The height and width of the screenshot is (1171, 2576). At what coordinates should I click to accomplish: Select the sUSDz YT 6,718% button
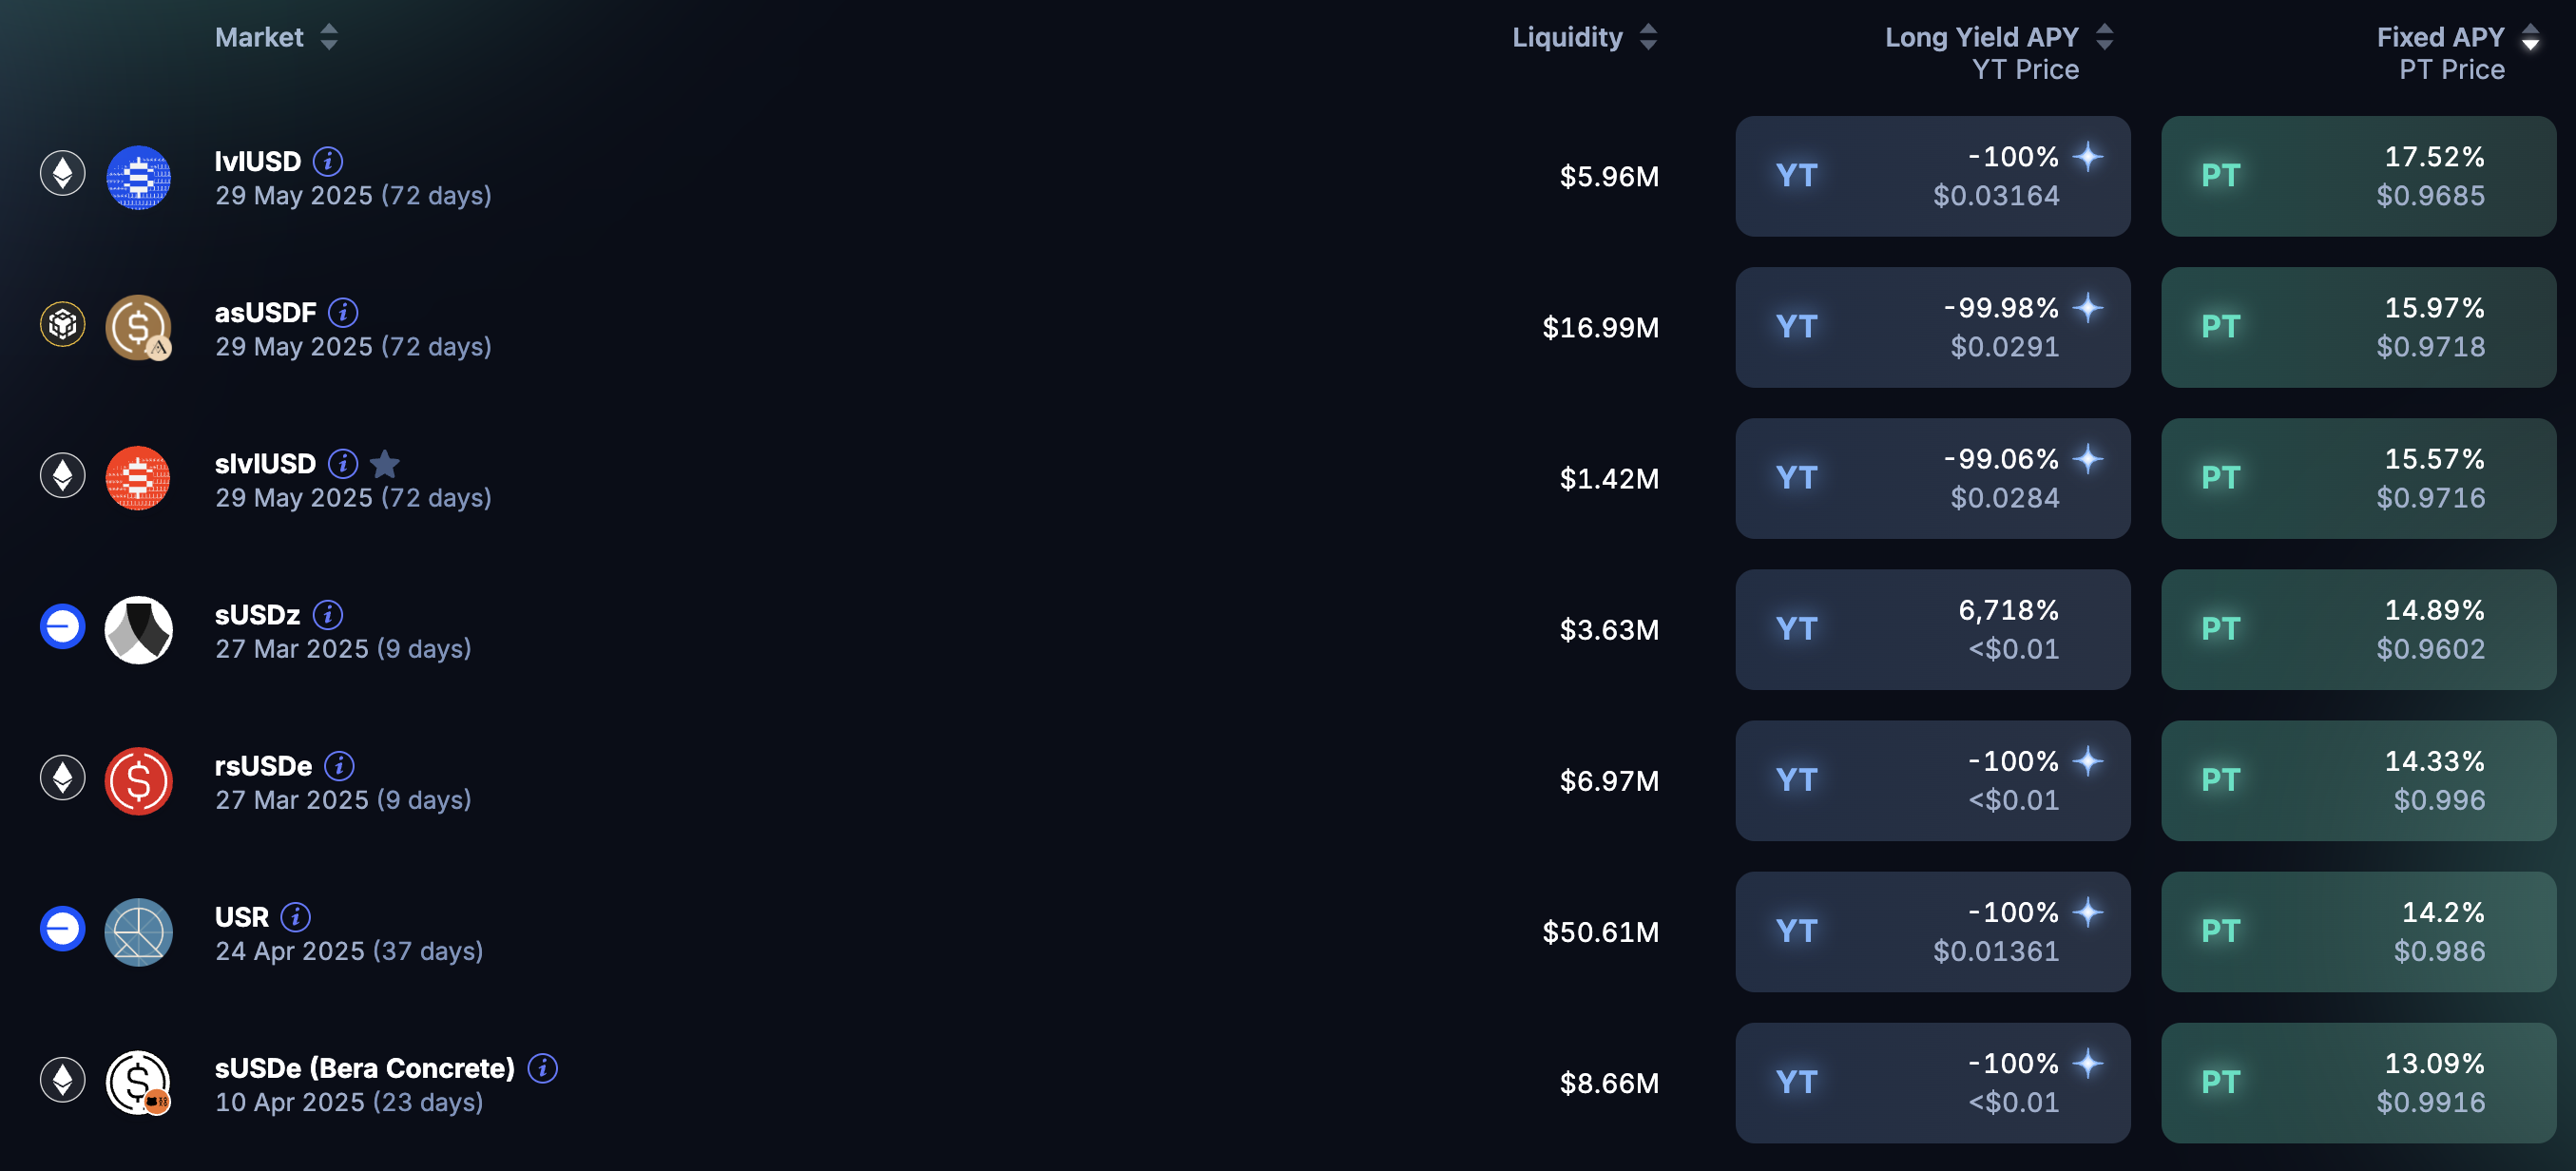point(1932,630)
